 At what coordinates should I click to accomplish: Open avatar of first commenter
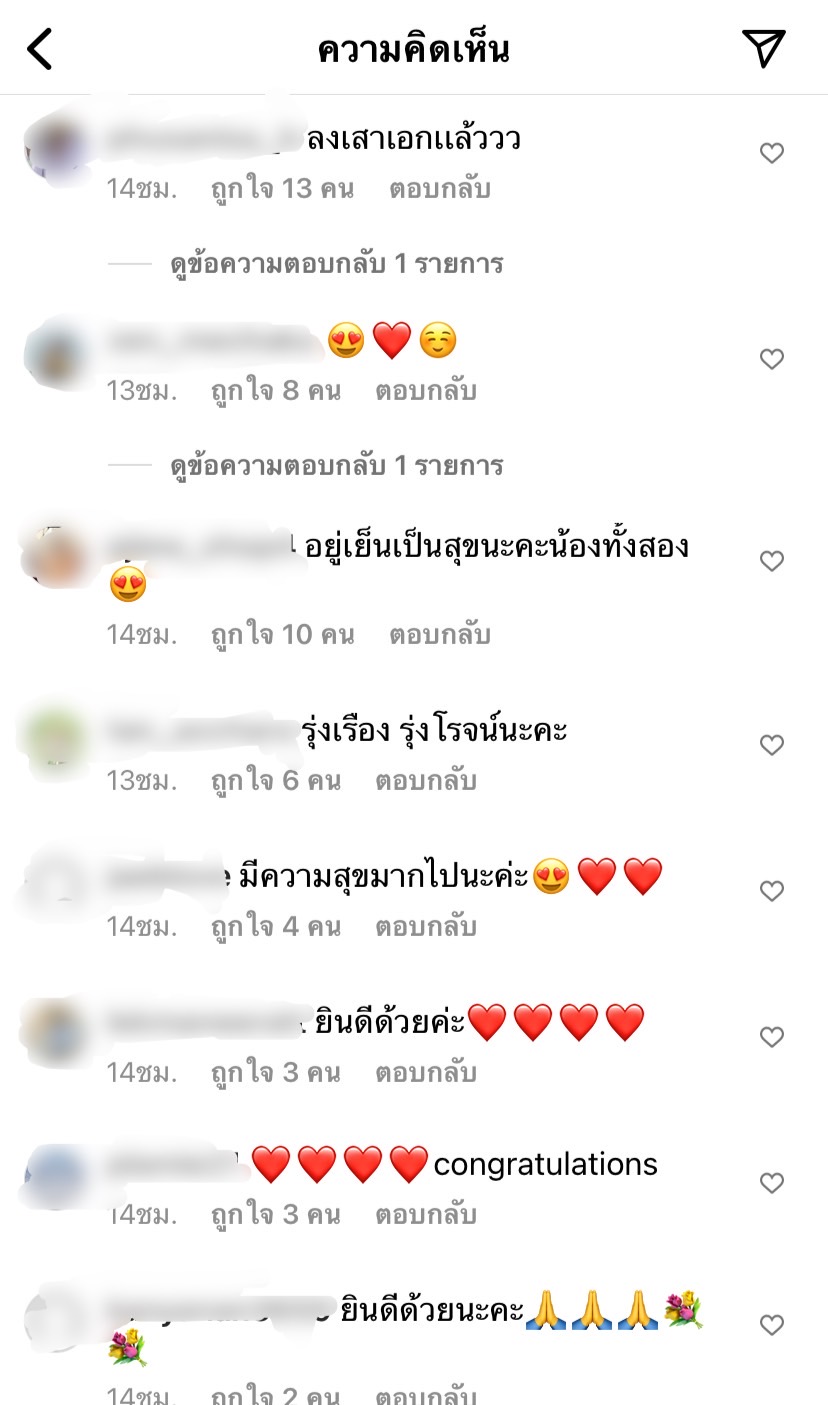click(x=57, y=145)
